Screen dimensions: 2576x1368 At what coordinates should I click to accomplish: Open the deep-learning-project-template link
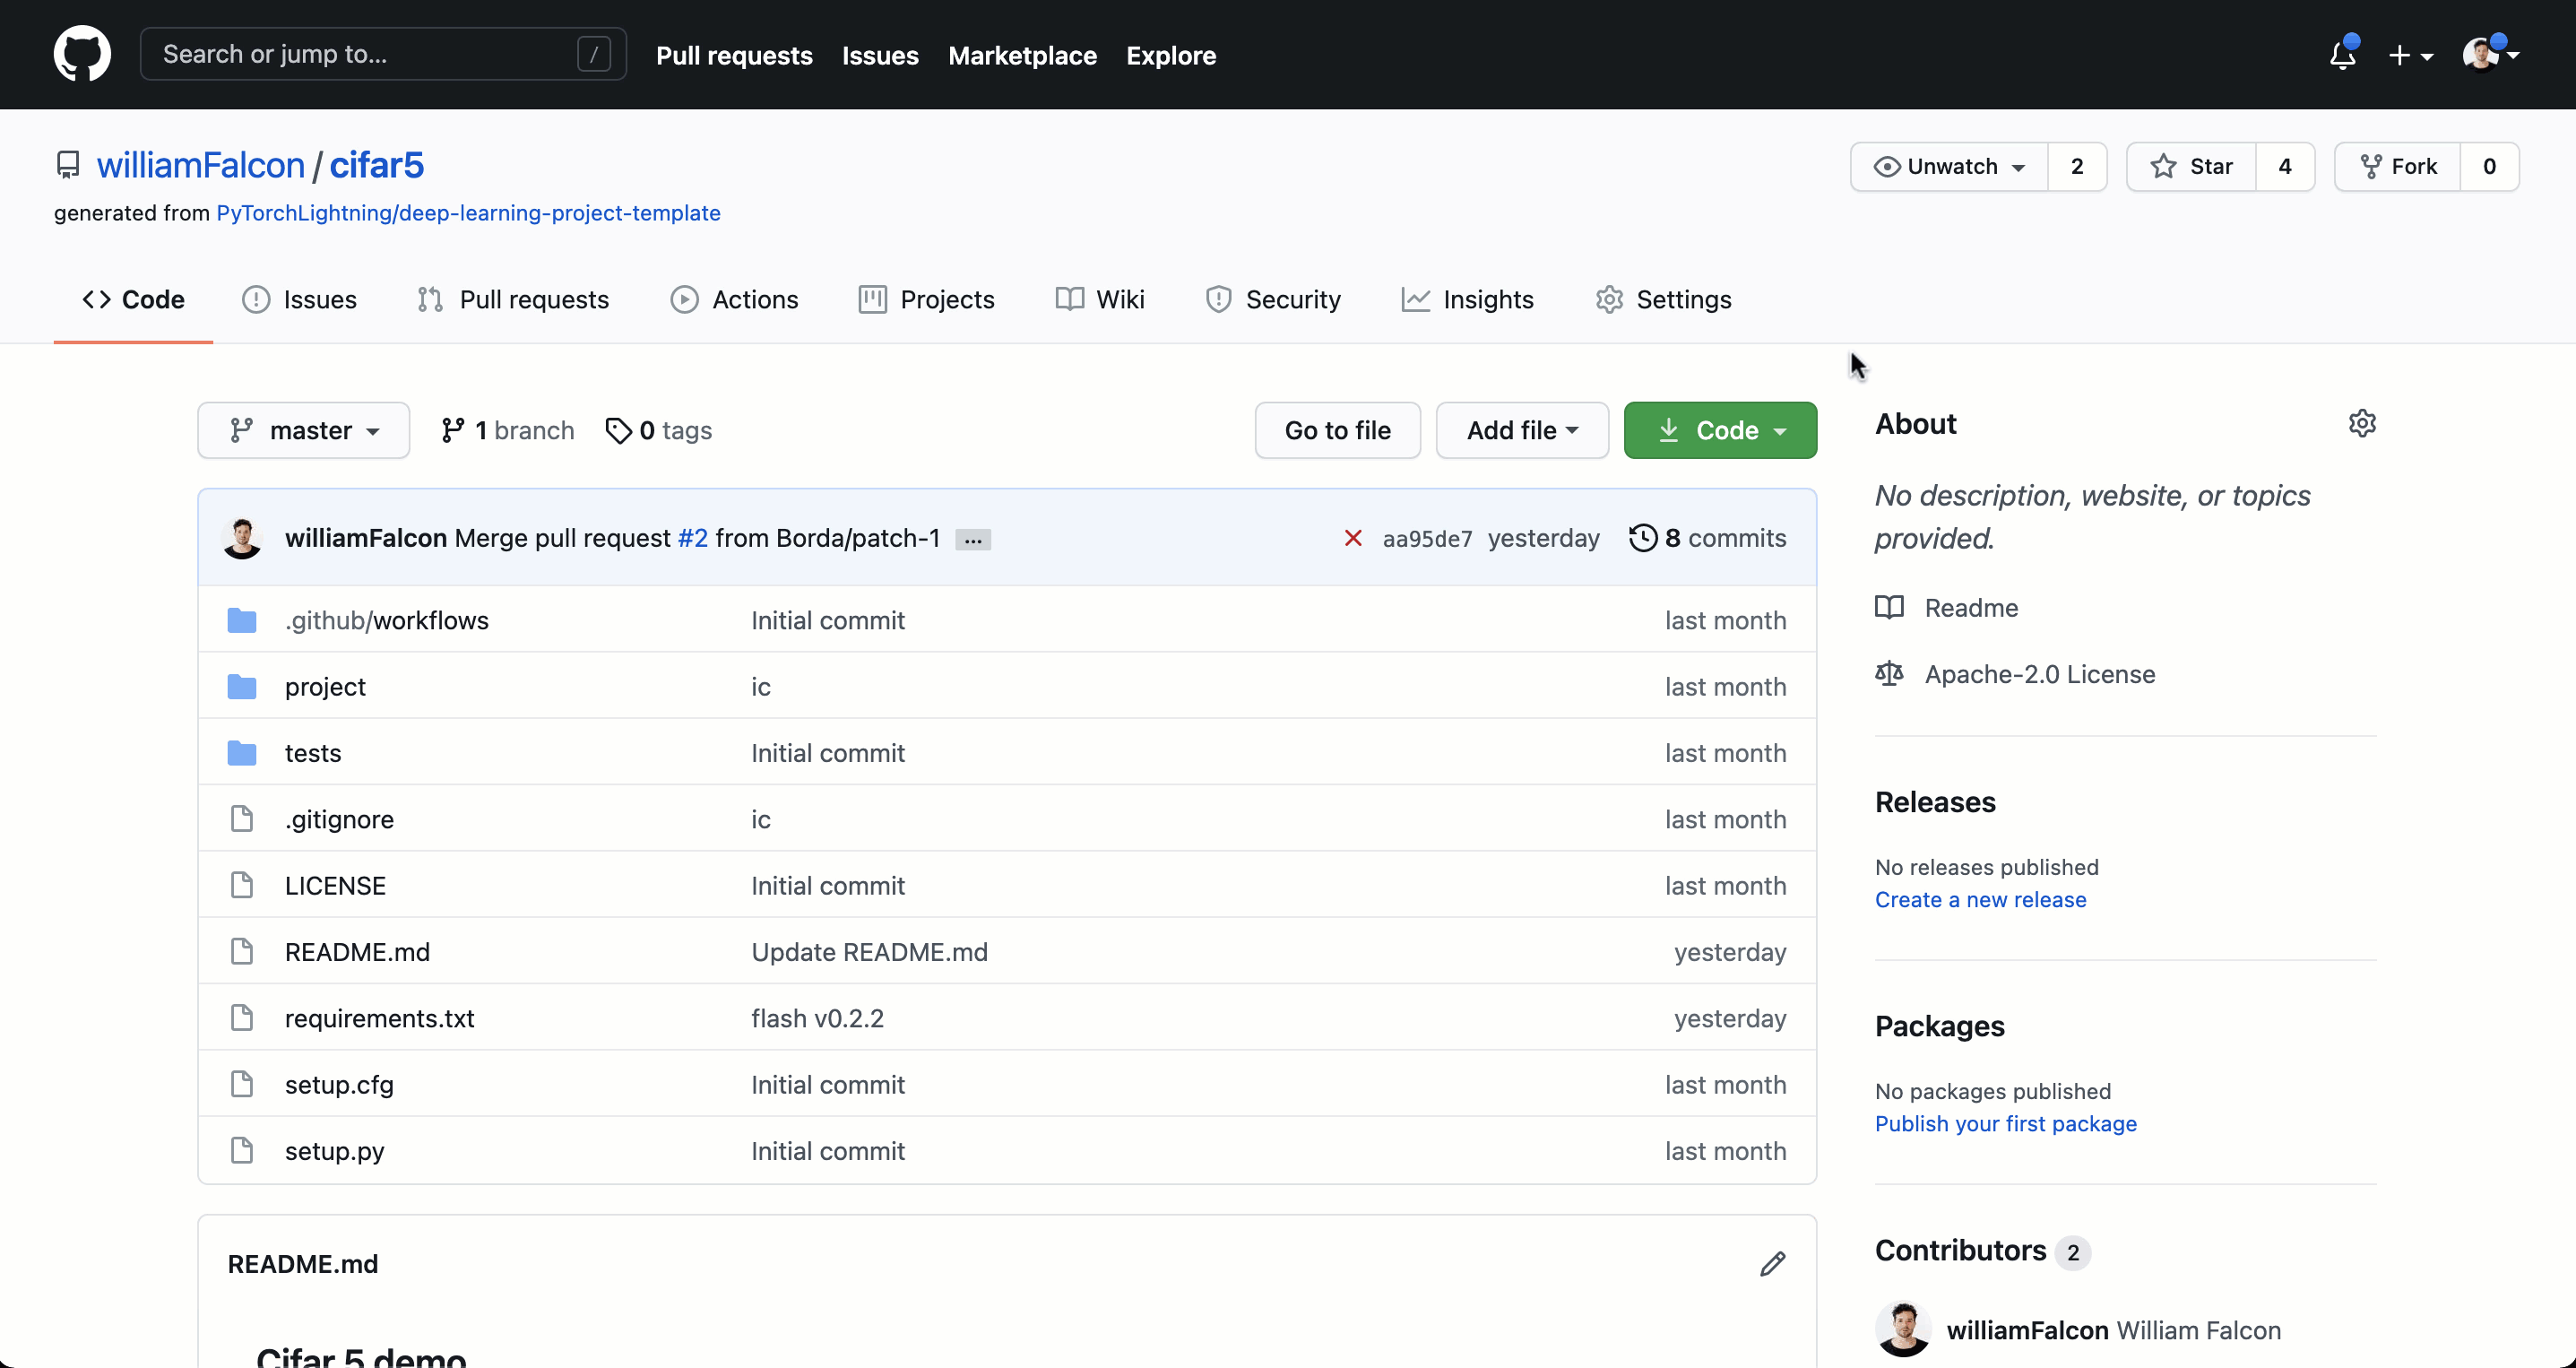click(468, 213)
